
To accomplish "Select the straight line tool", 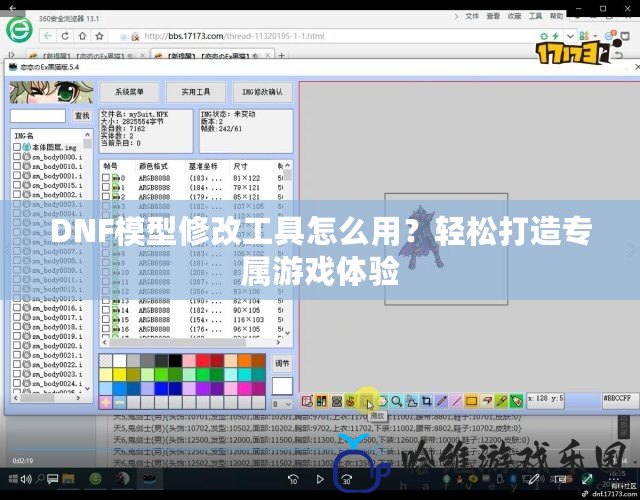I will point(456,402).
